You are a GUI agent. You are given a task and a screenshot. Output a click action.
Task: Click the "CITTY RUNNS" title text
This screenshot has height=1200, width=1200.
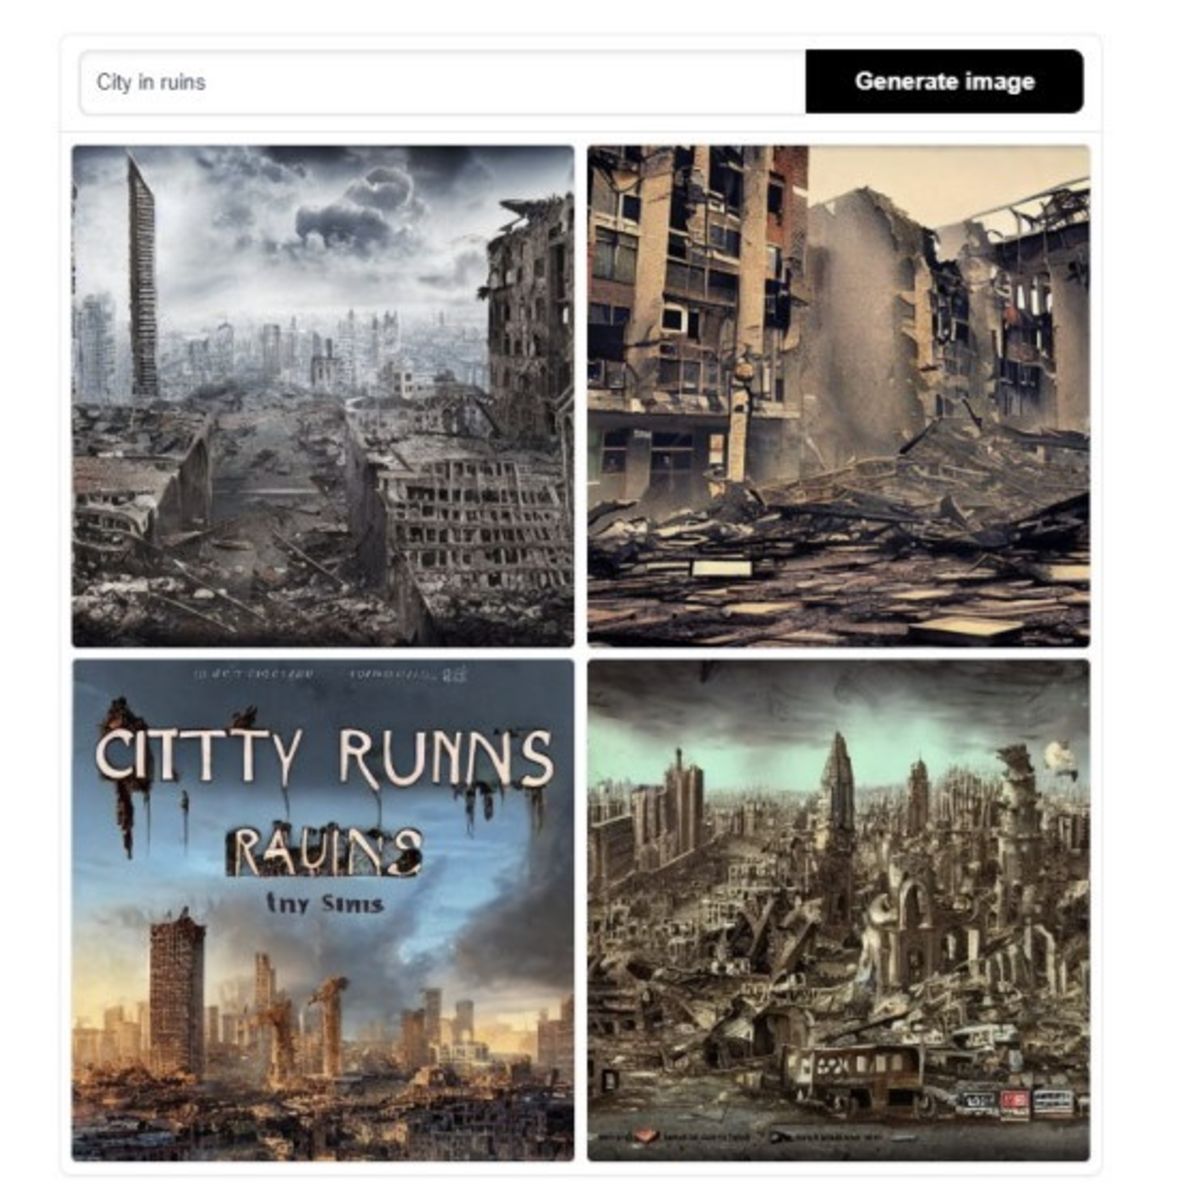(325, 759)
